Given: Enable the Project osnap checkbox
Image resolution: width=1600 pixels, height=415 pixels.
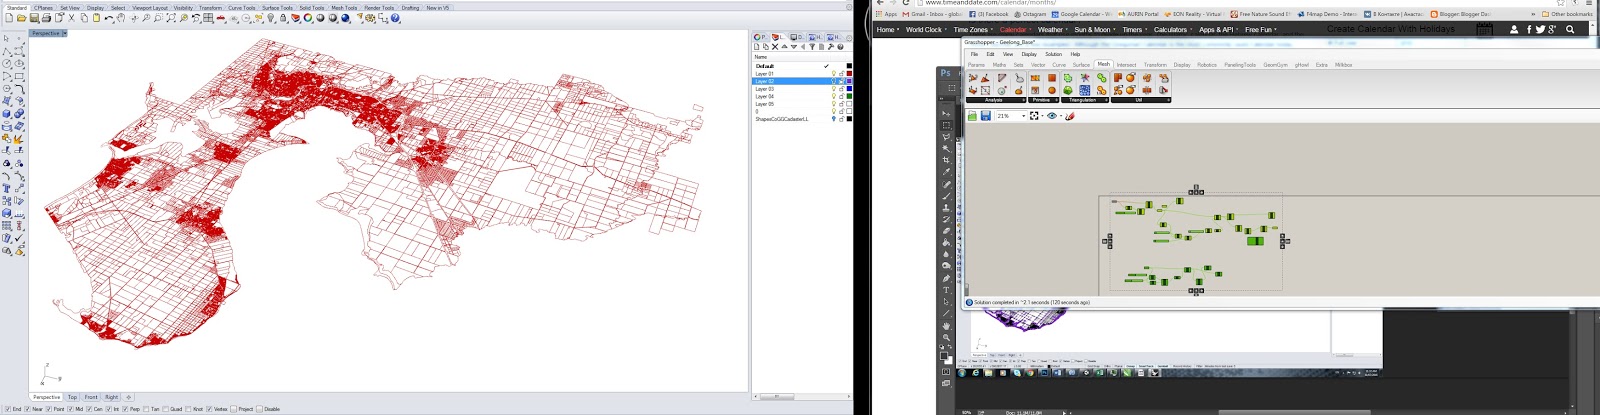Looking at the screenshot, I should click(233, 409).
